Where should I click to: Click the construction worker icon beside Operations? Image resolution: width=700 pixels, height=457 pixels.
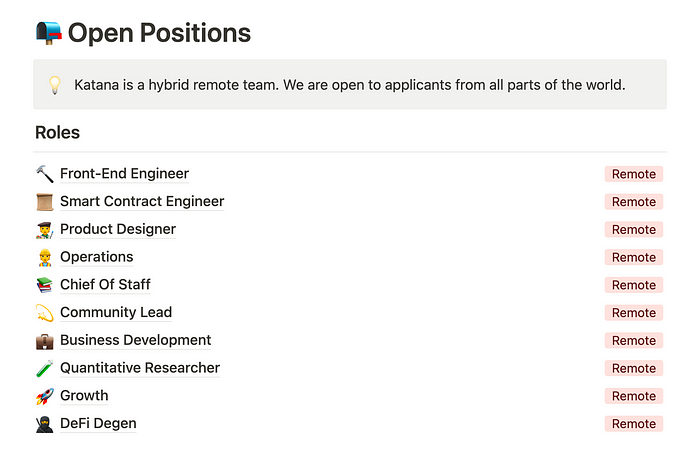tap(45, 258)
